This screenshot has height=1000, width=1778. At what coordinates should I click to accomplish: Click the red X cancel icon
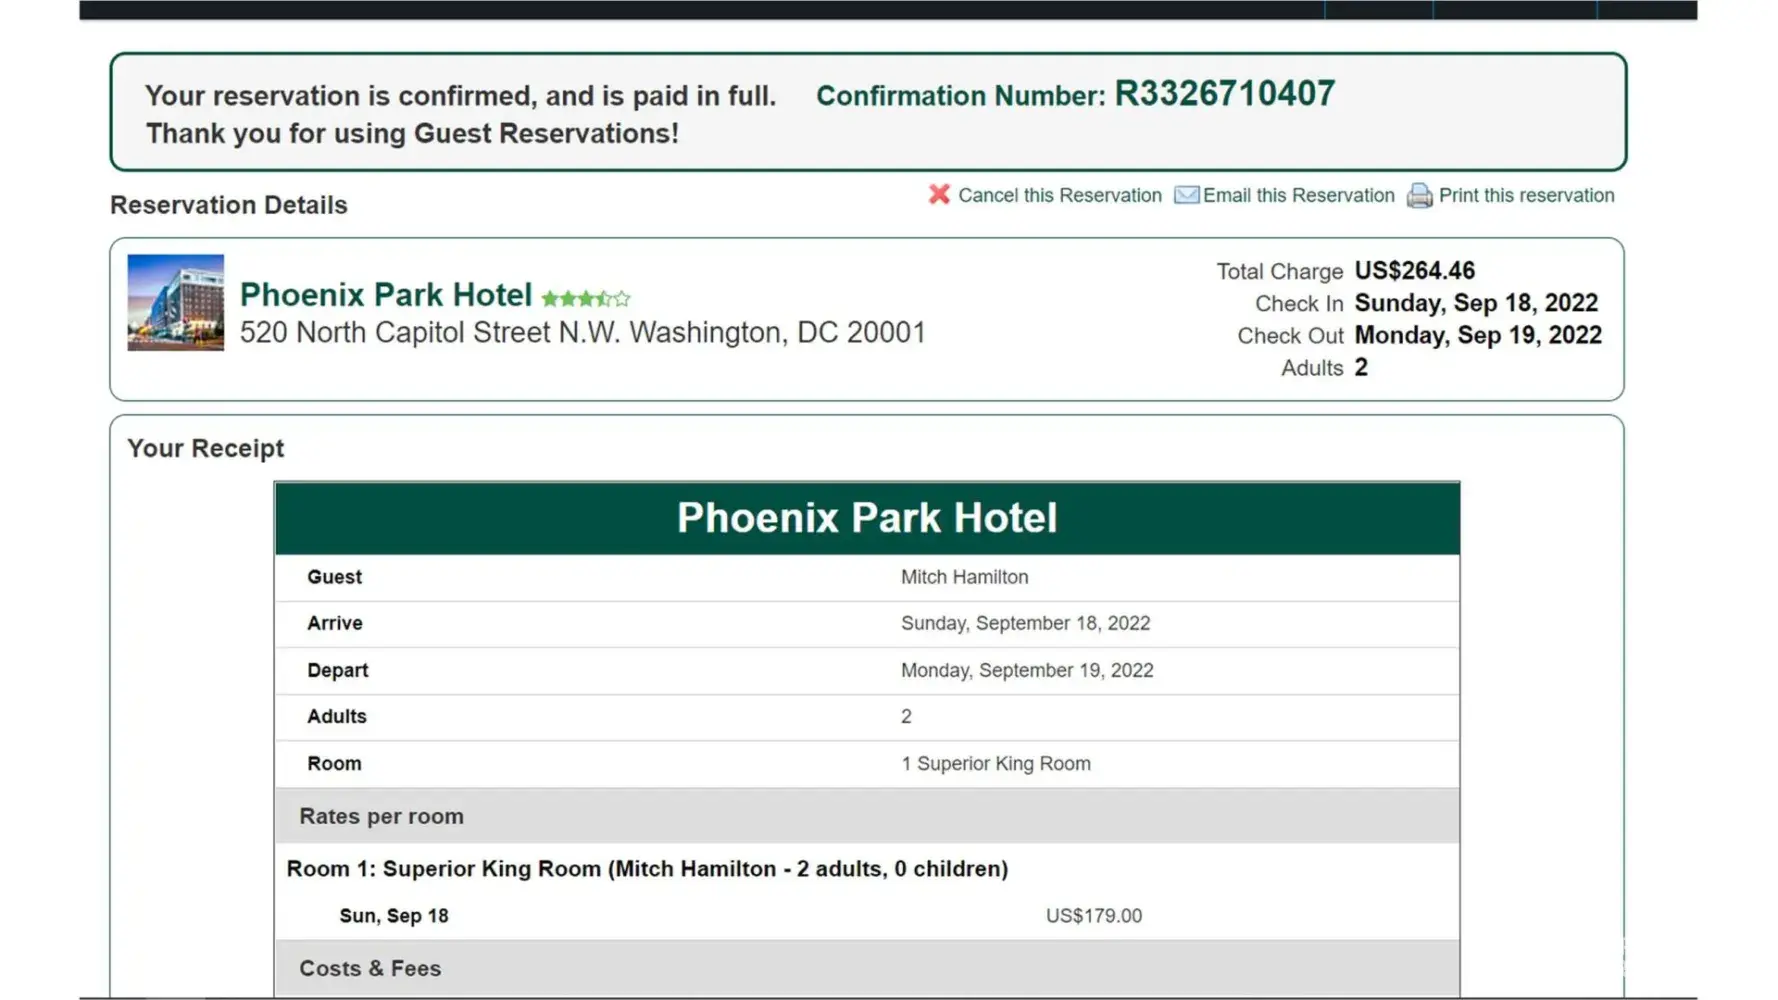938,195
